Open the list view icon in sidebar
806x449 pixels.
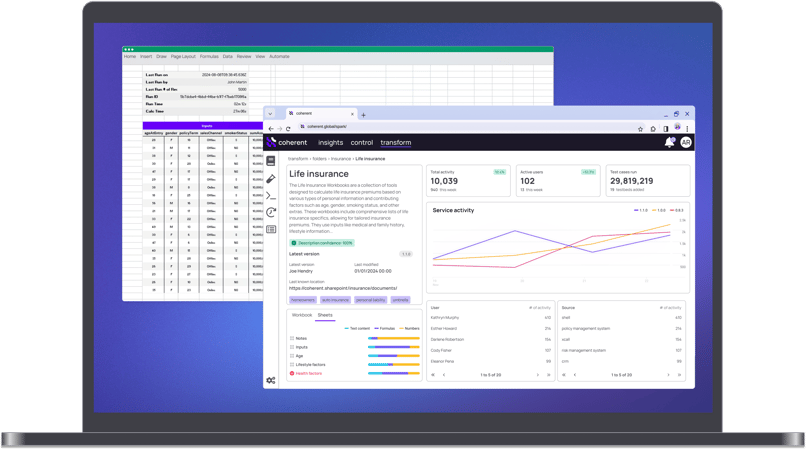point(271,229)
